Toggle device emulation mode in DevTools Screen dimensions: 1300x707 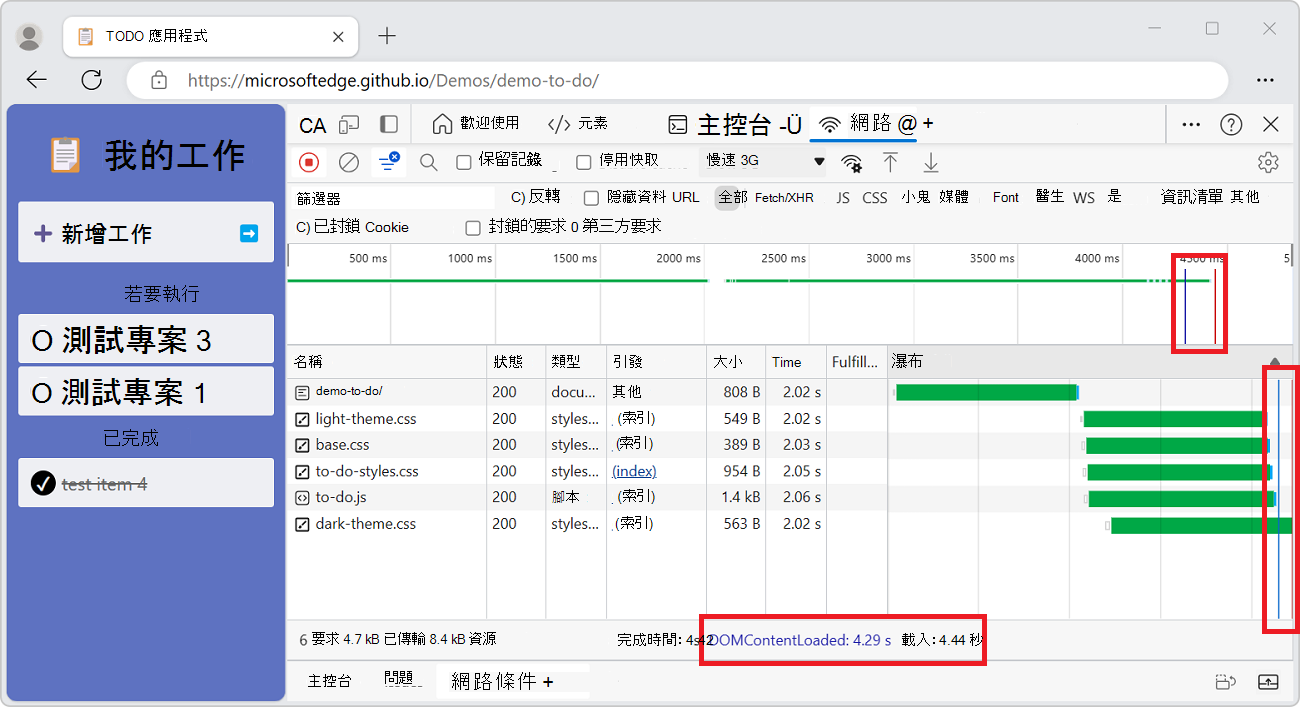[x=349, y=123]
